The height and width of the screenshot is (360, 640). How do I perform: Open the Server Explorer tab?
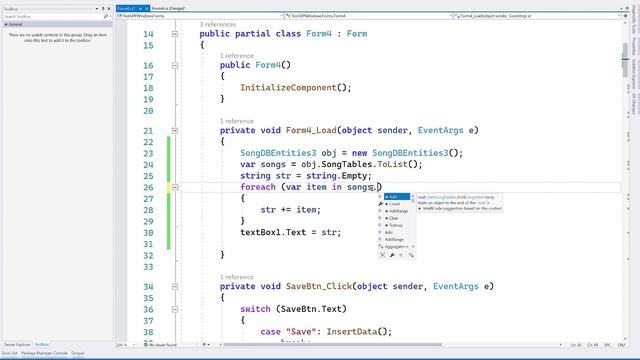[17, 345]
